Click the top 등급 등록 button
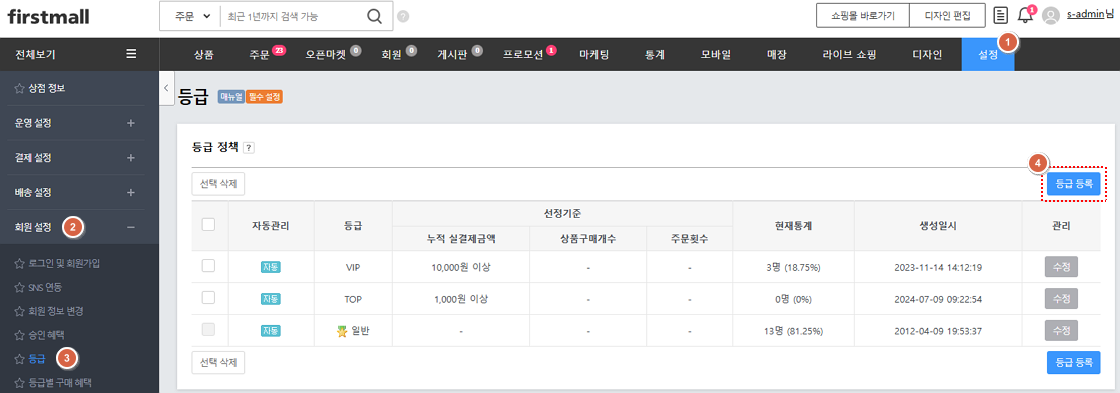Viewport: 1120px width, 393px height. pyautogui.click(x=1074, y=184)
